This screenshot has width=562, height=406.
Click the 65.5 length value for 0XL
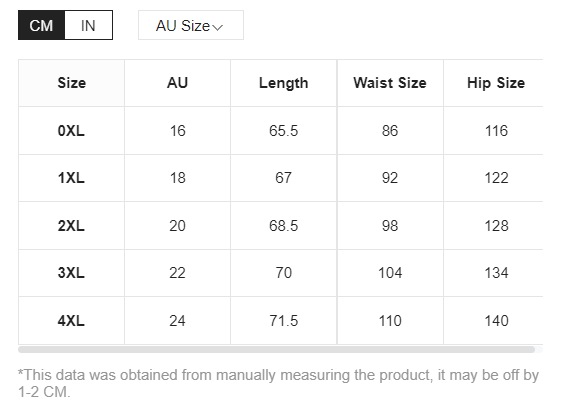click(284, 131)
